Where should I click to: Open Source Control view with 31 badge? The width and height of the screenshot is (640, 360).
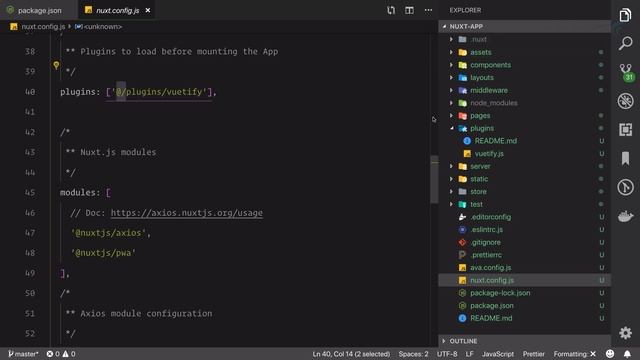[626, 72]
